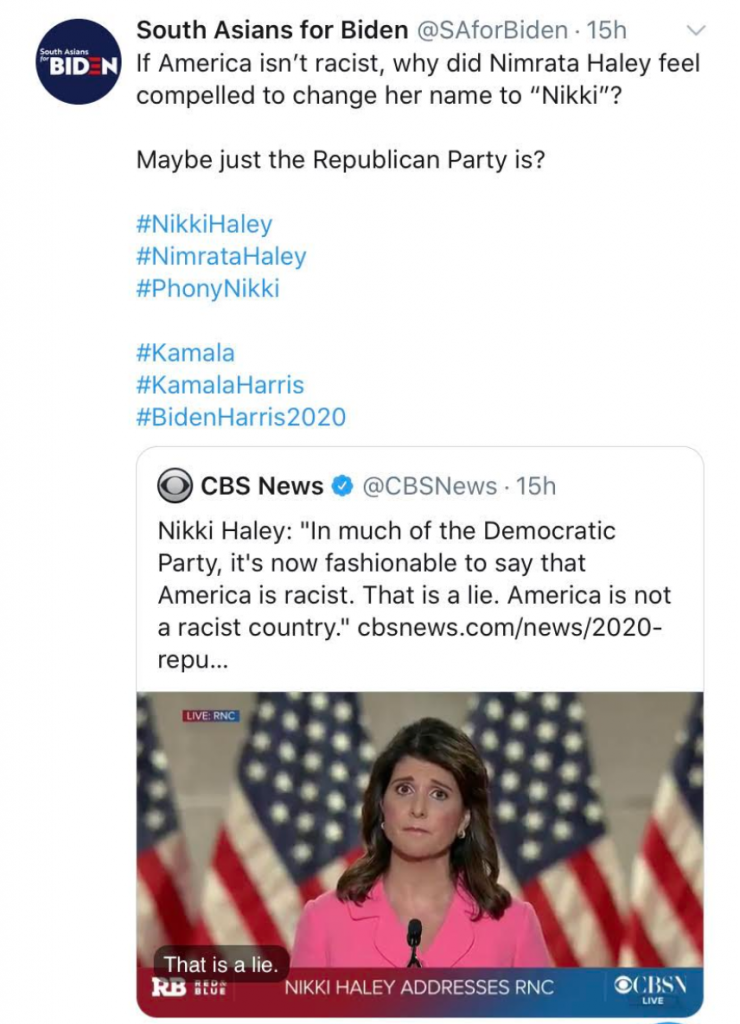Play the Nikki Haley RNC video thumbnail
740x1024 pixels.
420,854
